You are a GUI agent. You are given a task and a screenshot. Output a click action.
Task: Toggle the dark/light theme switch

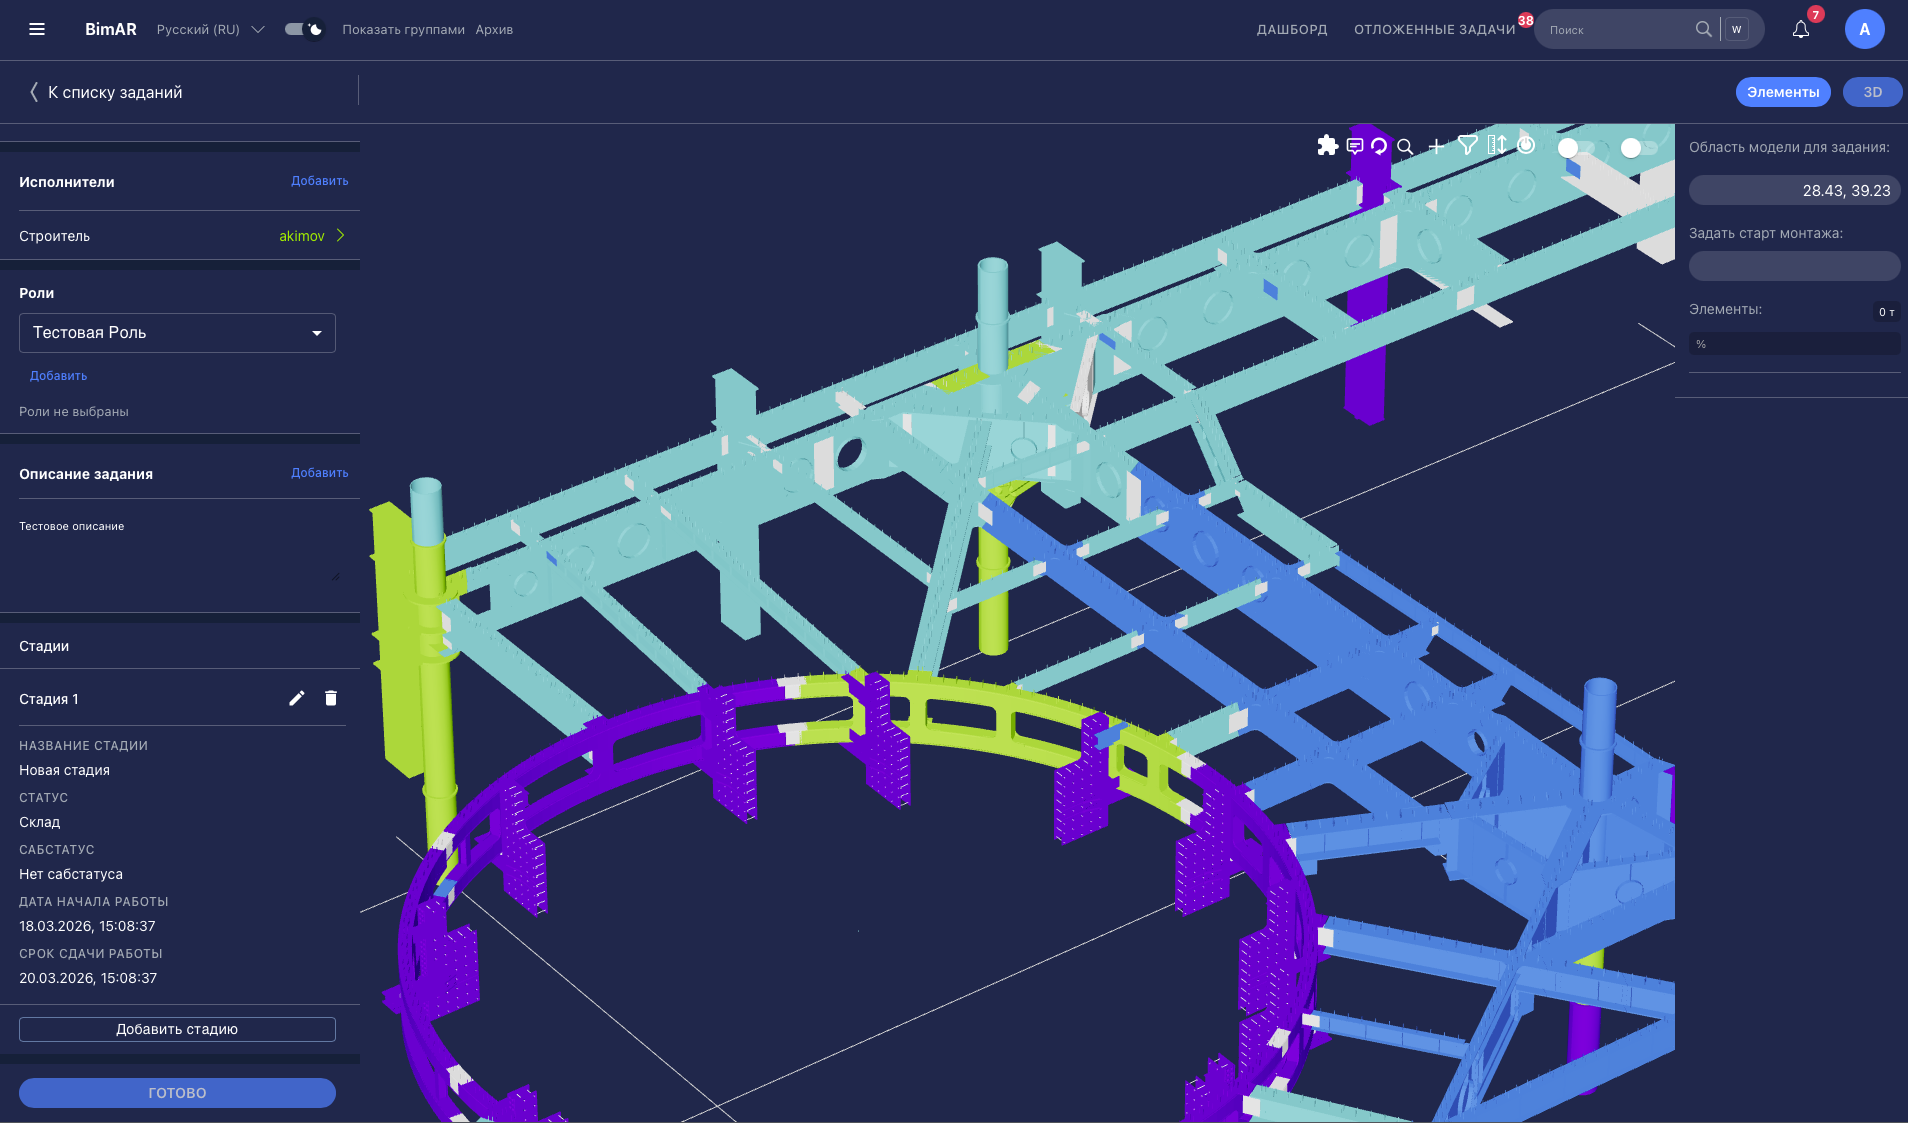303,29
